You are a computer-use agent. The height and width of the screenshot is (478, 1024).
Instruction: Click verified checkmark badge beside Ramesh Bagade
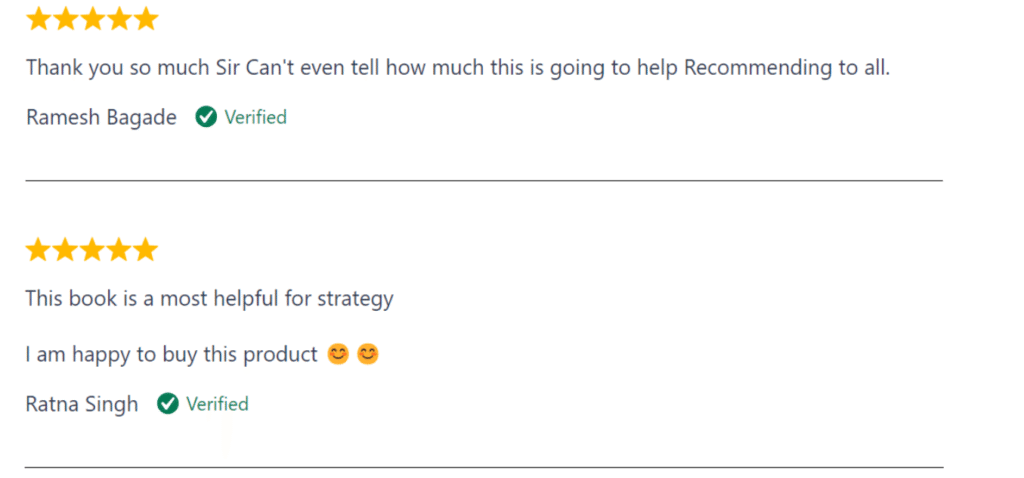[206, 118]
